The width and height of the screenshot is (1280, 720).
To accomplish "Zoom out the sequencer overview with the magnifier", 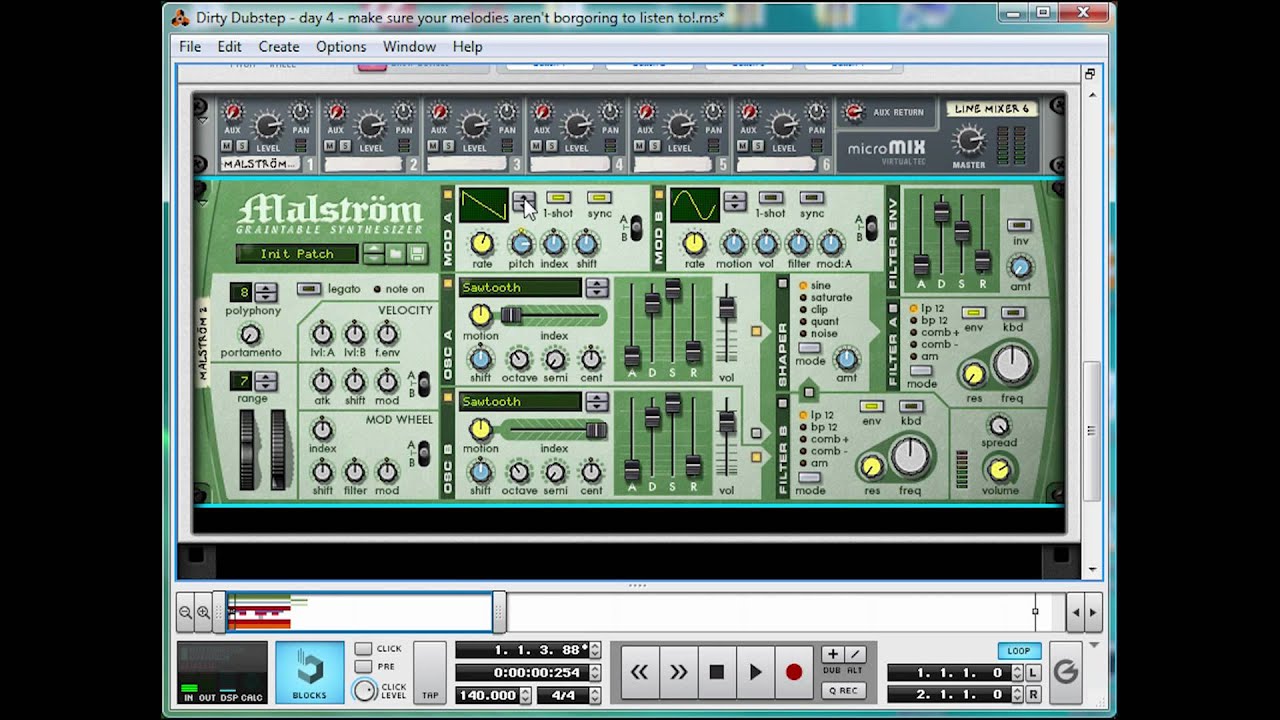I will point(186,612).
